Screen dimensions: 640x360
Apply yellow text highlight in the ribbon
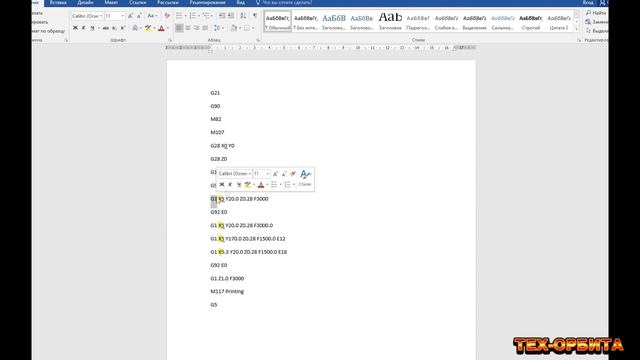(148, 28)
